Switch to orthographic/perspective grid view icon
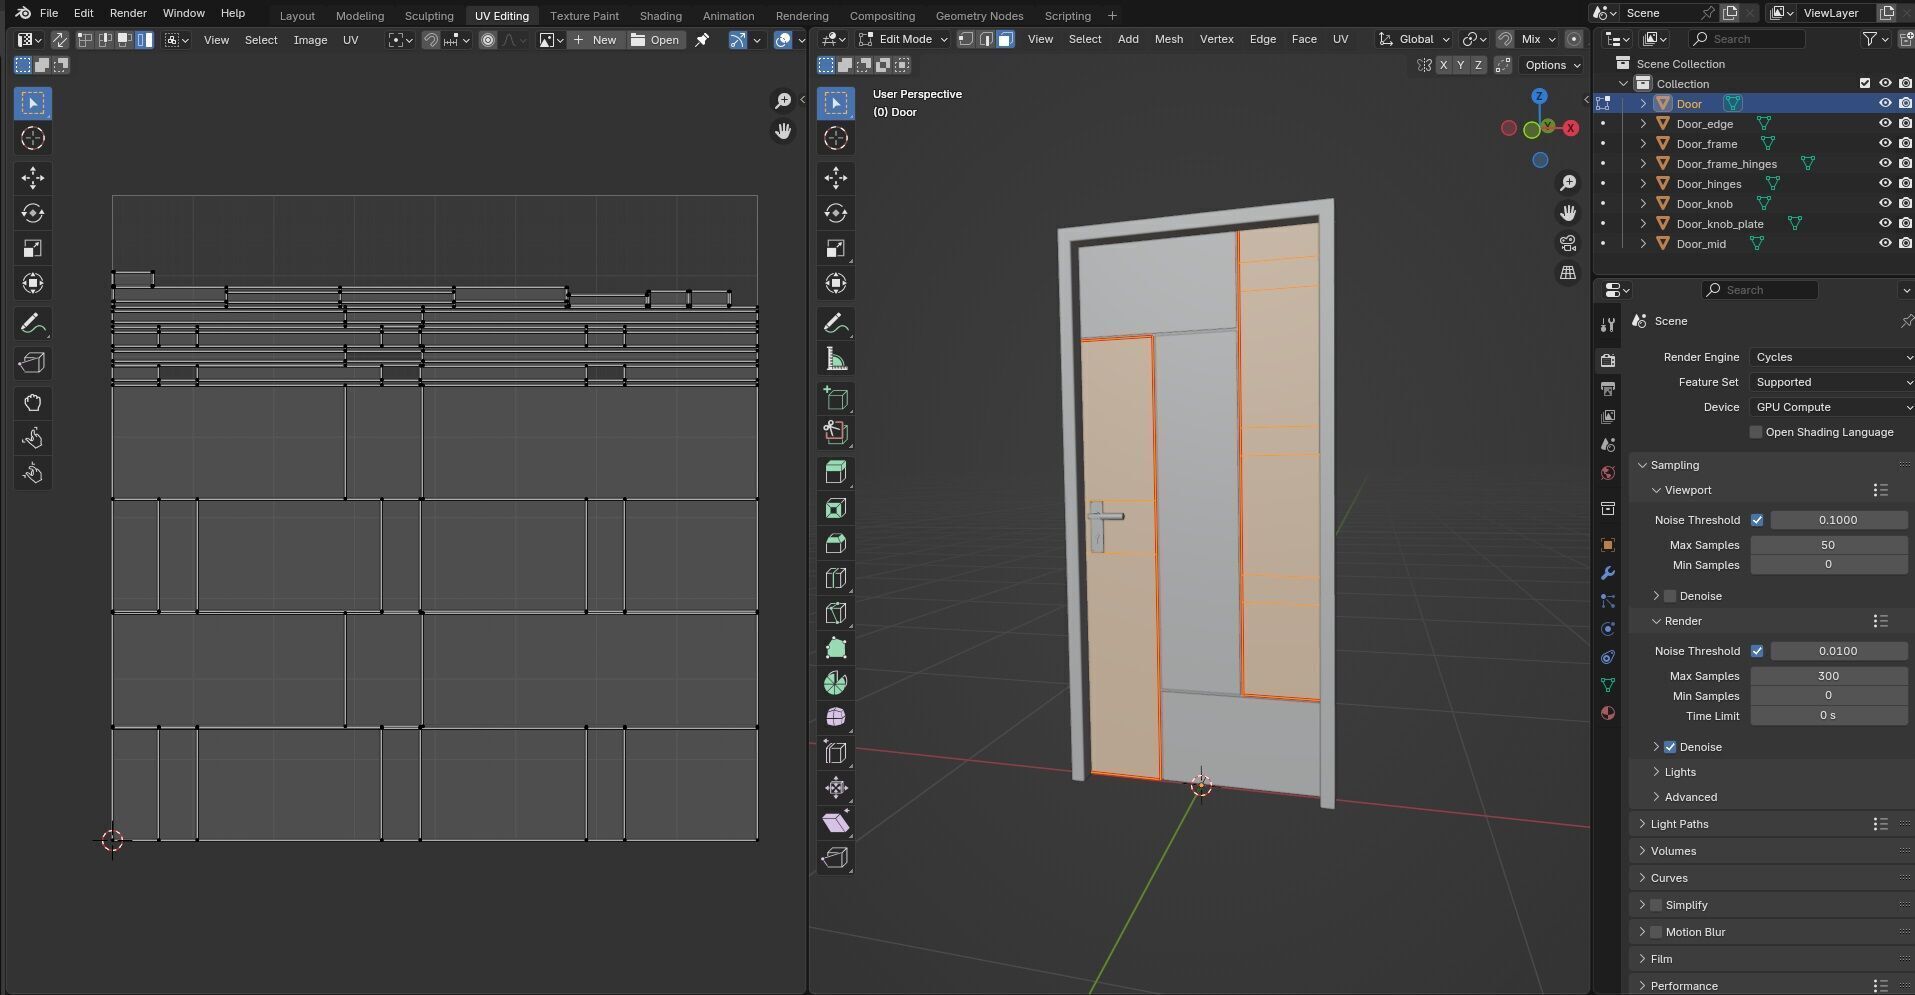The height and width of the screenshot is (995, 1915). tap(1568, 273)
